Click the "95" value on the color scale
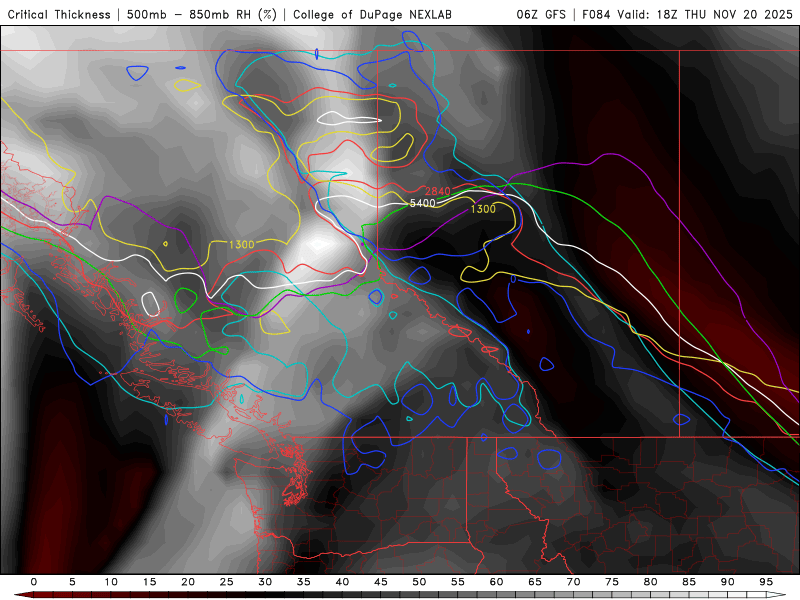The image size is (800, 600). point(766,582)
